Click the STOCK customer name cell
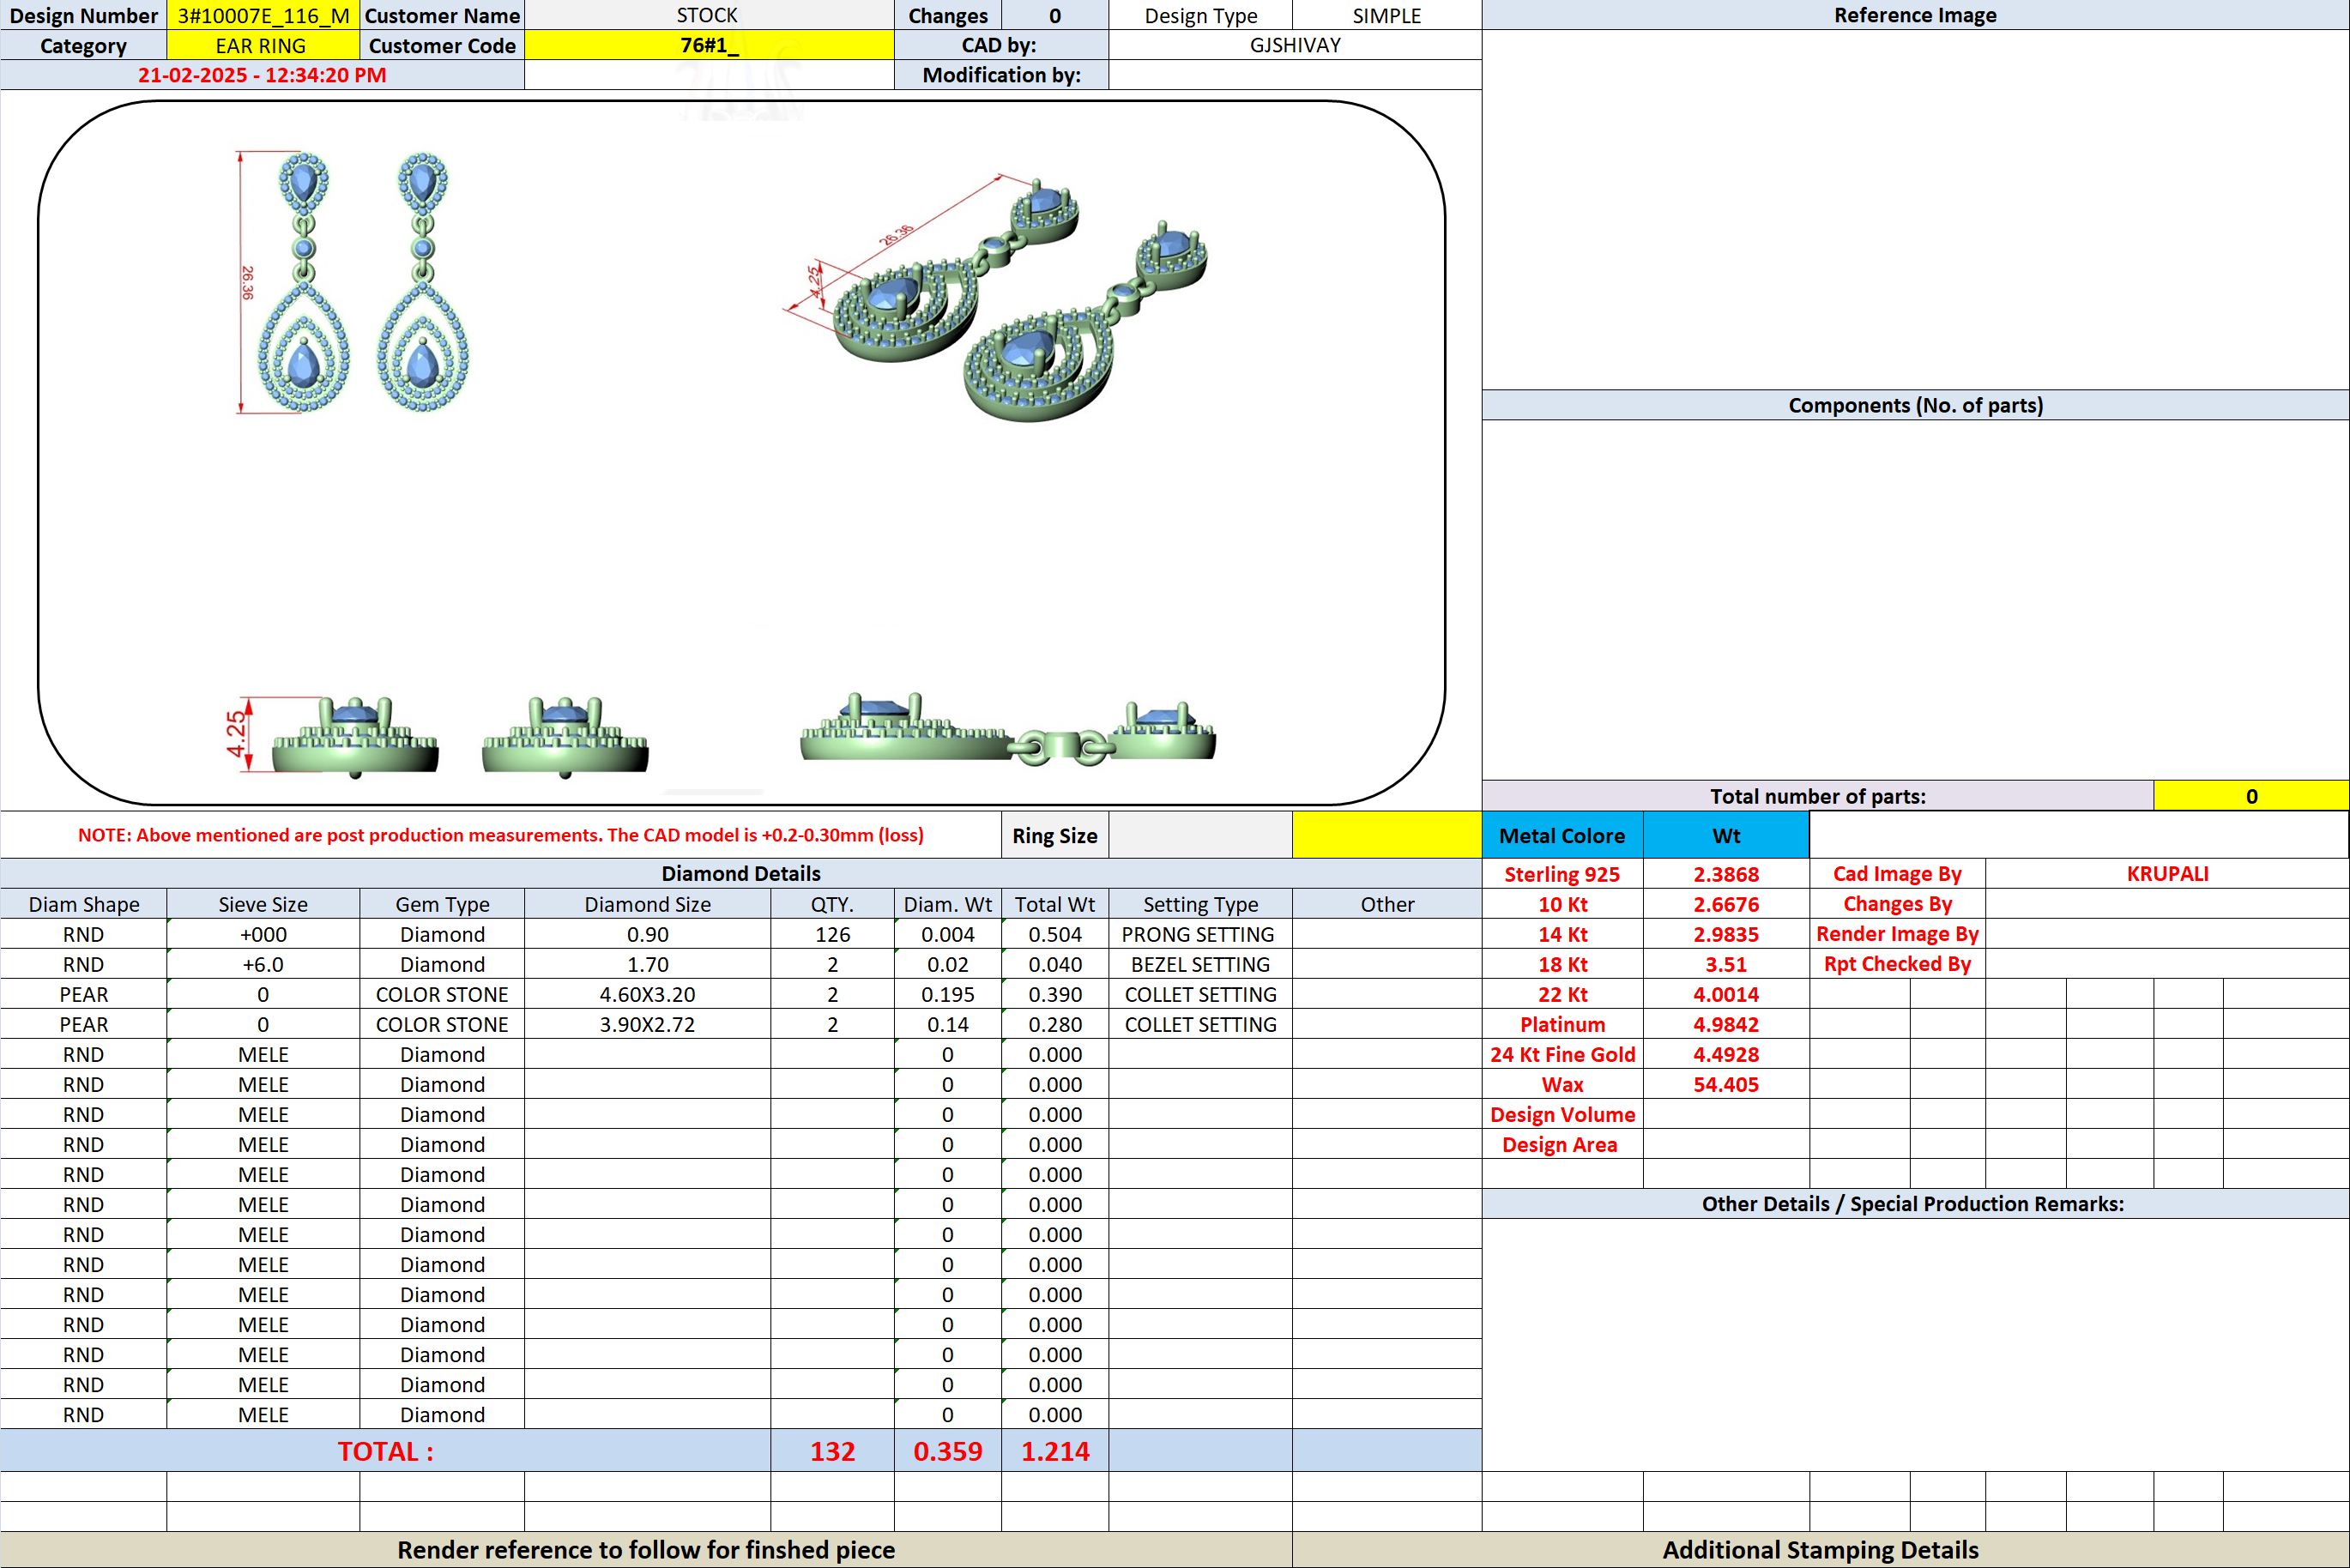This screenshot has width=2350, height=1568. 709,15
